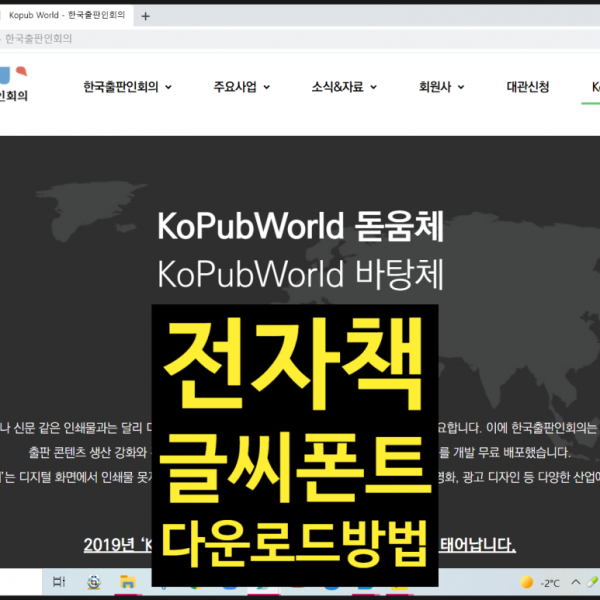600x600 pixels.
Task: Expand the chevron beside 한국출판인회의 menu
Action: 168,88
